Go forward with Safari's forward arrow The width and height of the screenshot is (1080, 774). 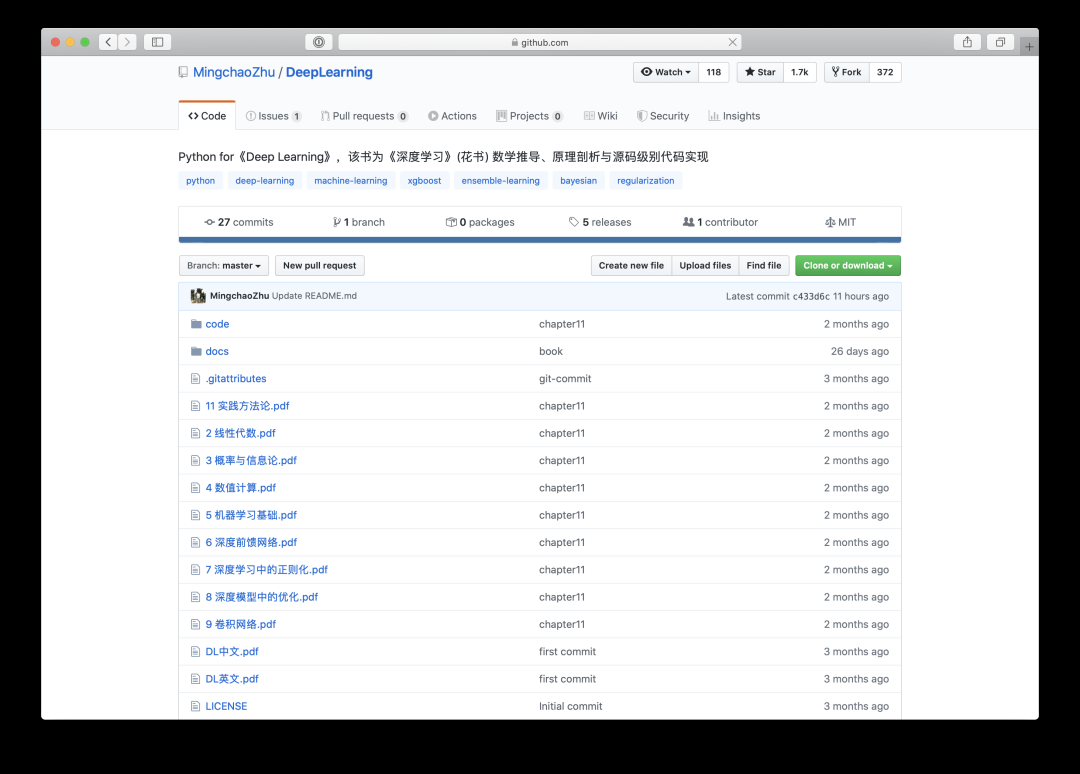coord(127,42)
